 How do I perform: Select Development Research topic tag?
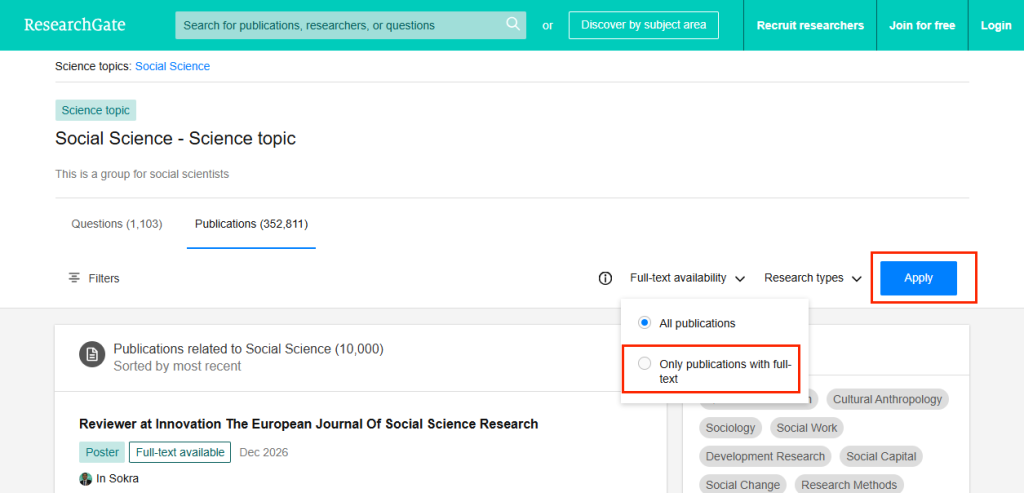765,456
